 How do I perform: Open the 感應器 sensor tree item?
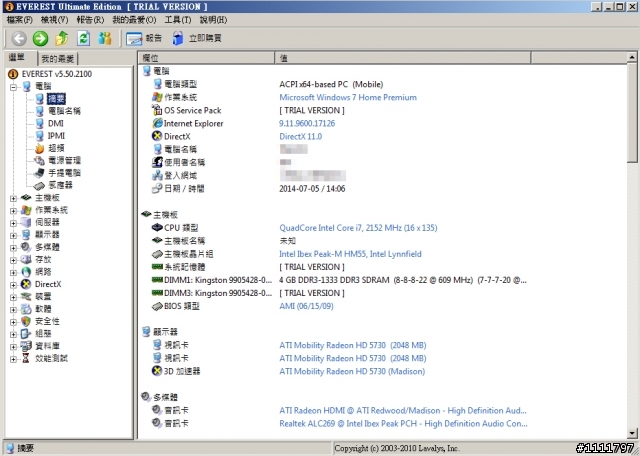tap(60, 185)
